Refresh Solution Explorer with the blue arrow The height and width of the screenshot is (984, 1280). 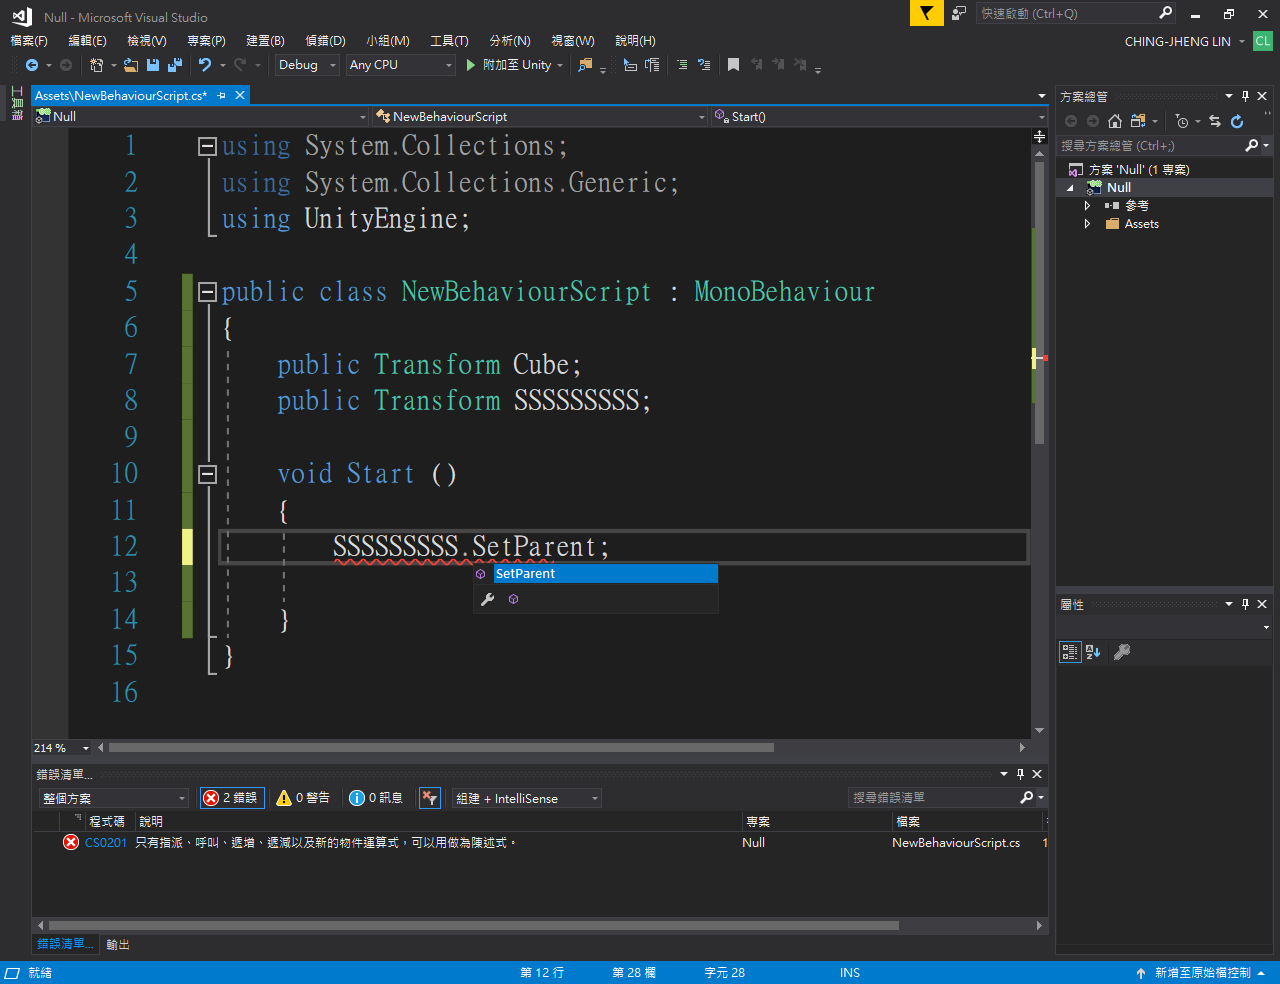(1237, 121)
